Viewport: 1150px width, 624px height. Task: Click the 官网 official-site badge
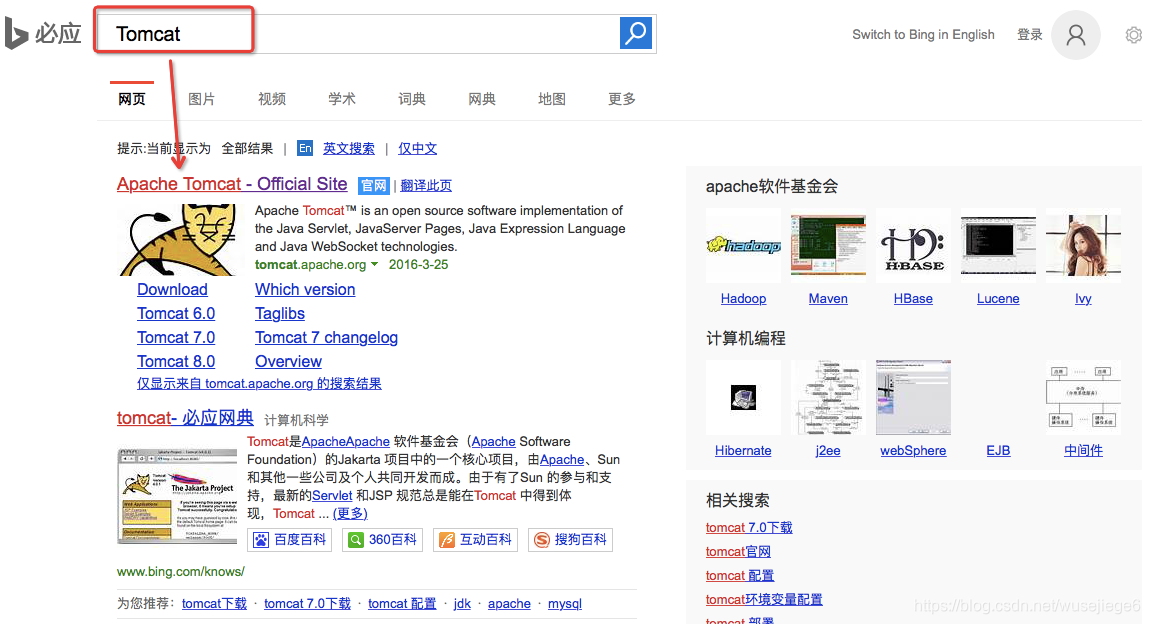click(x=373, y=186)
